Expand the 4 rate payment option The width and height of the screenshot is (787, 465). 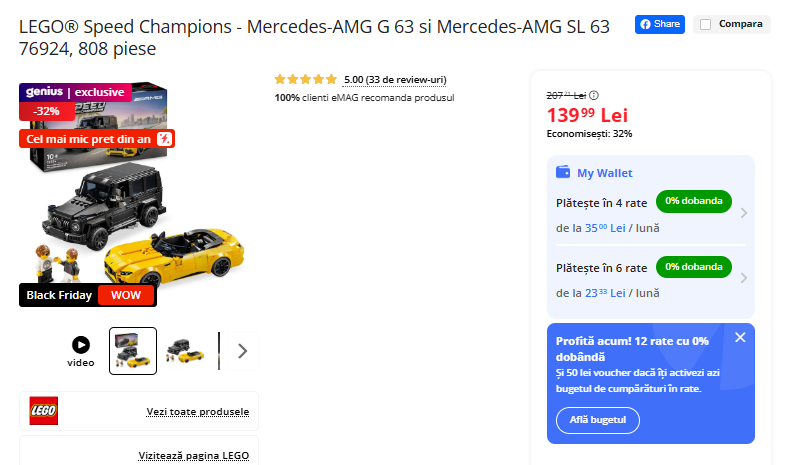743,213
